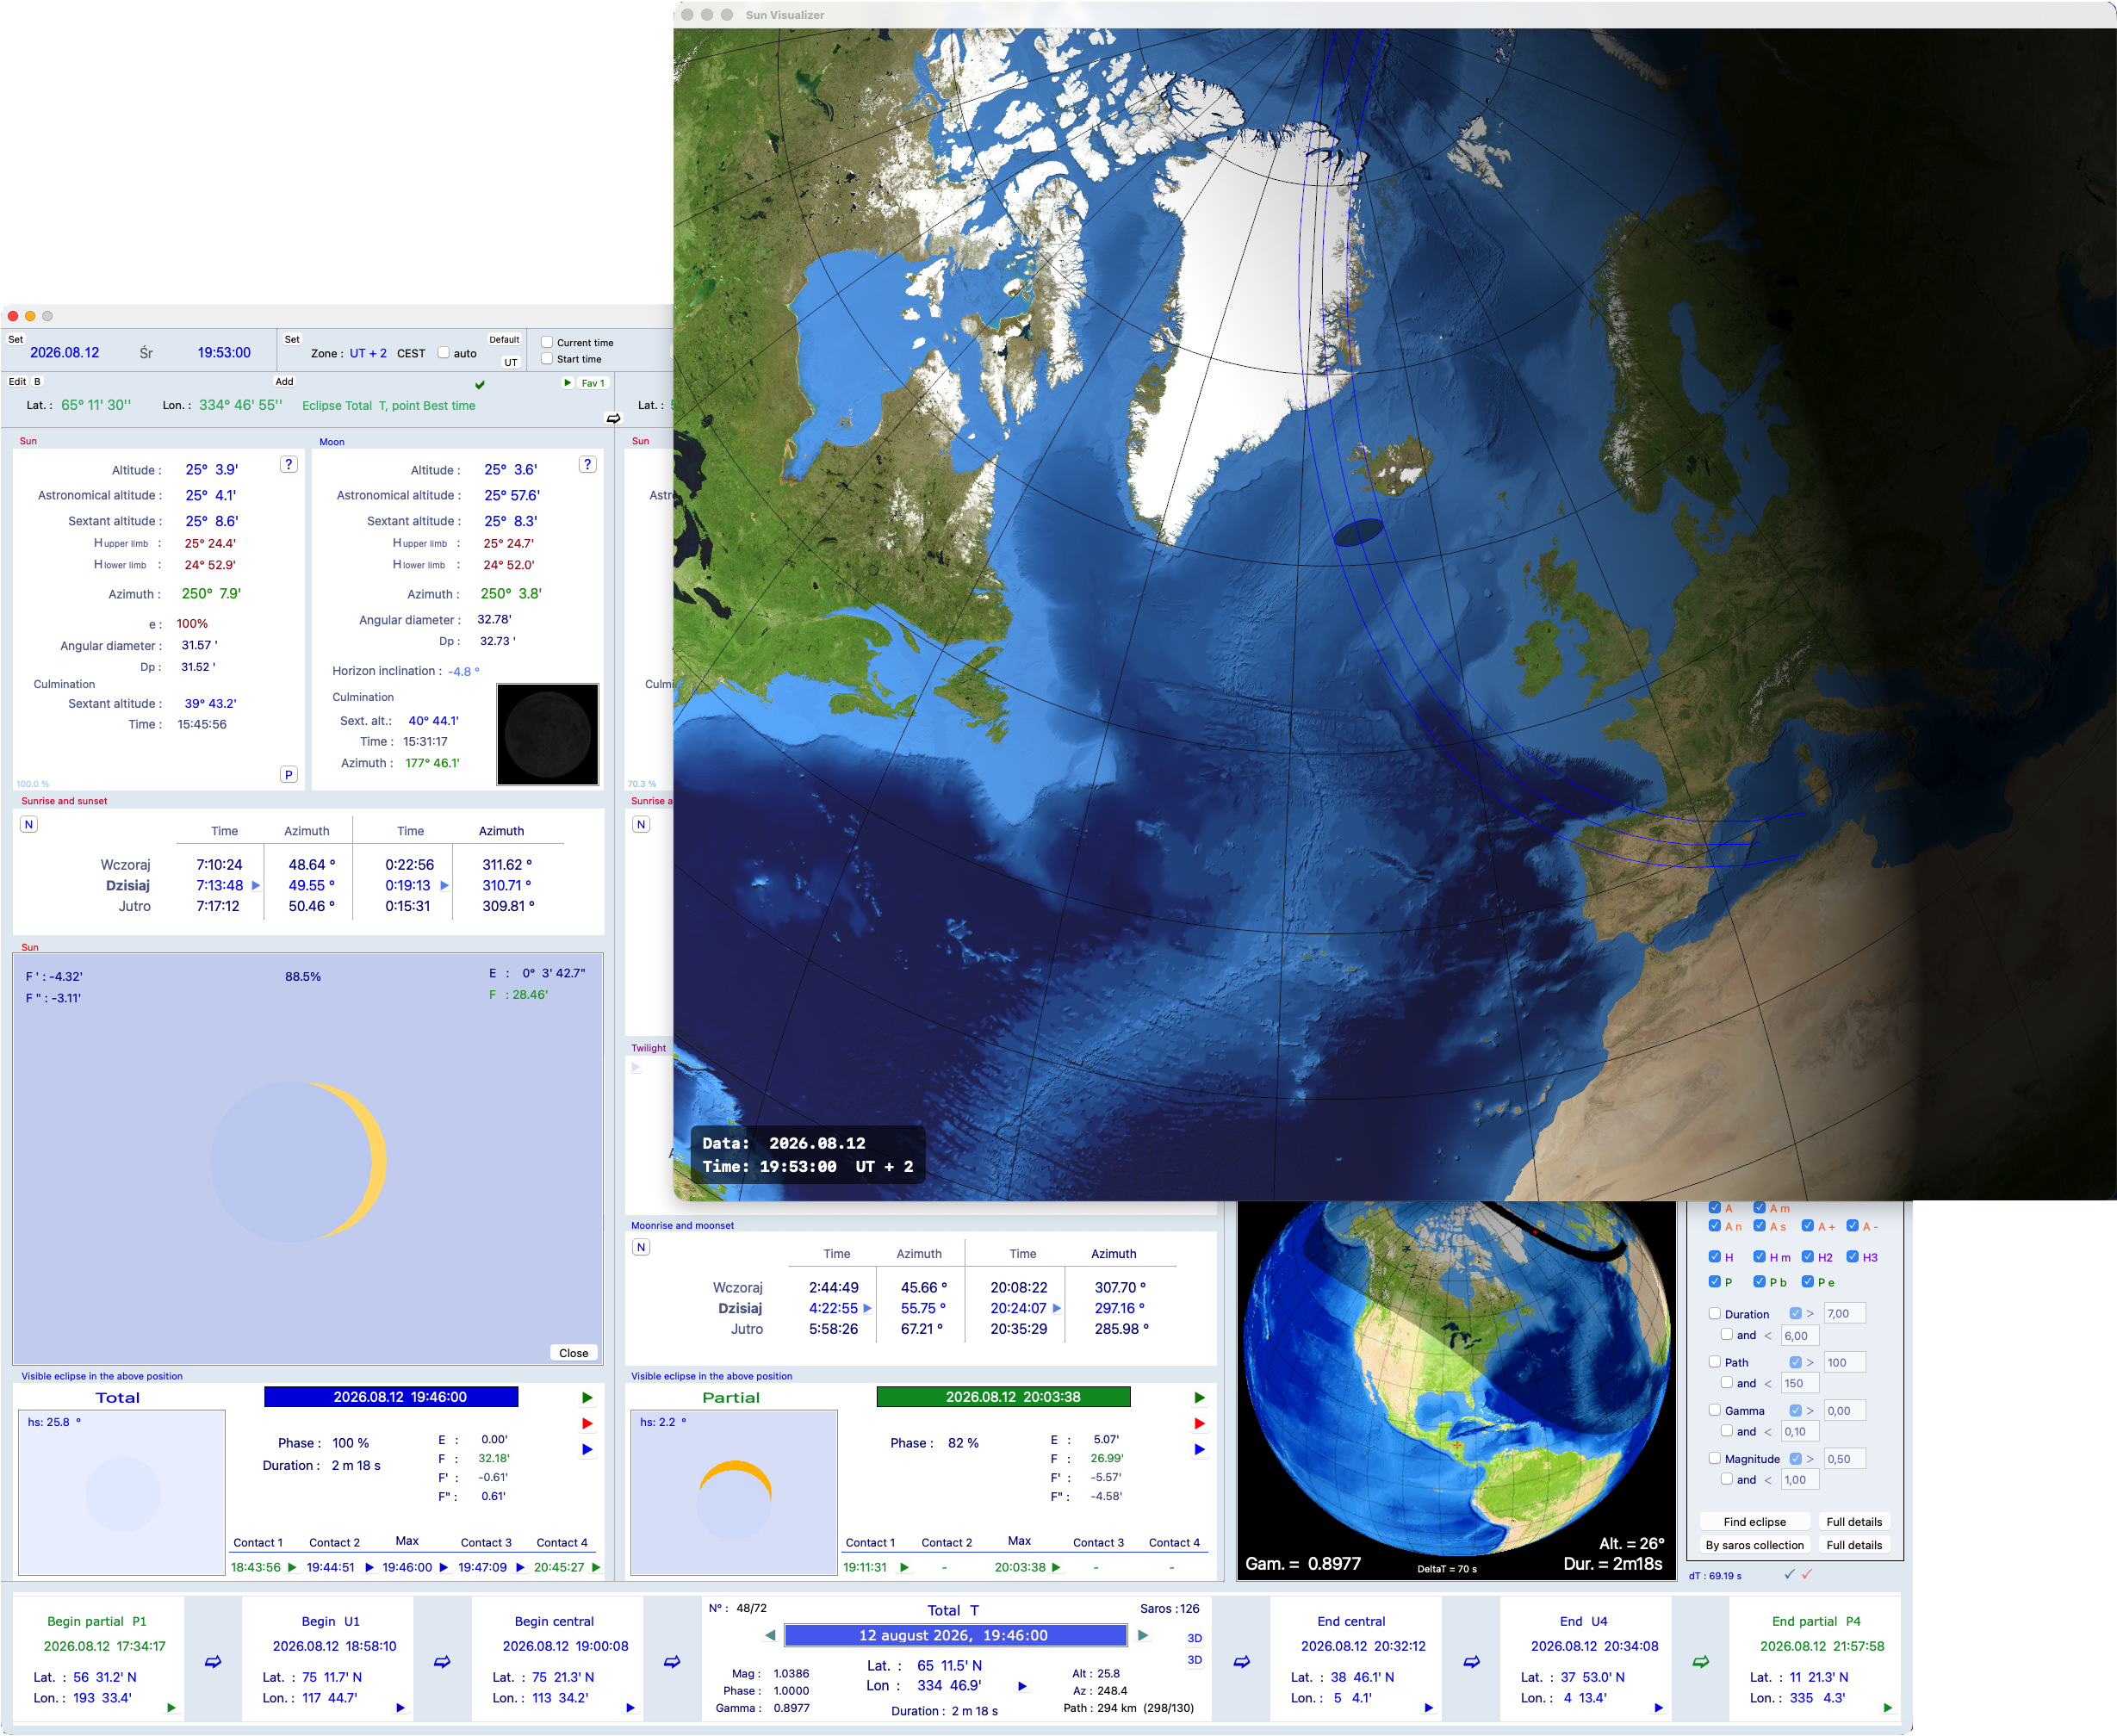Uncheck the A+ eclipse type checkbox
This screenshot has height=1736, width=2117.
coord(1808,1225)
